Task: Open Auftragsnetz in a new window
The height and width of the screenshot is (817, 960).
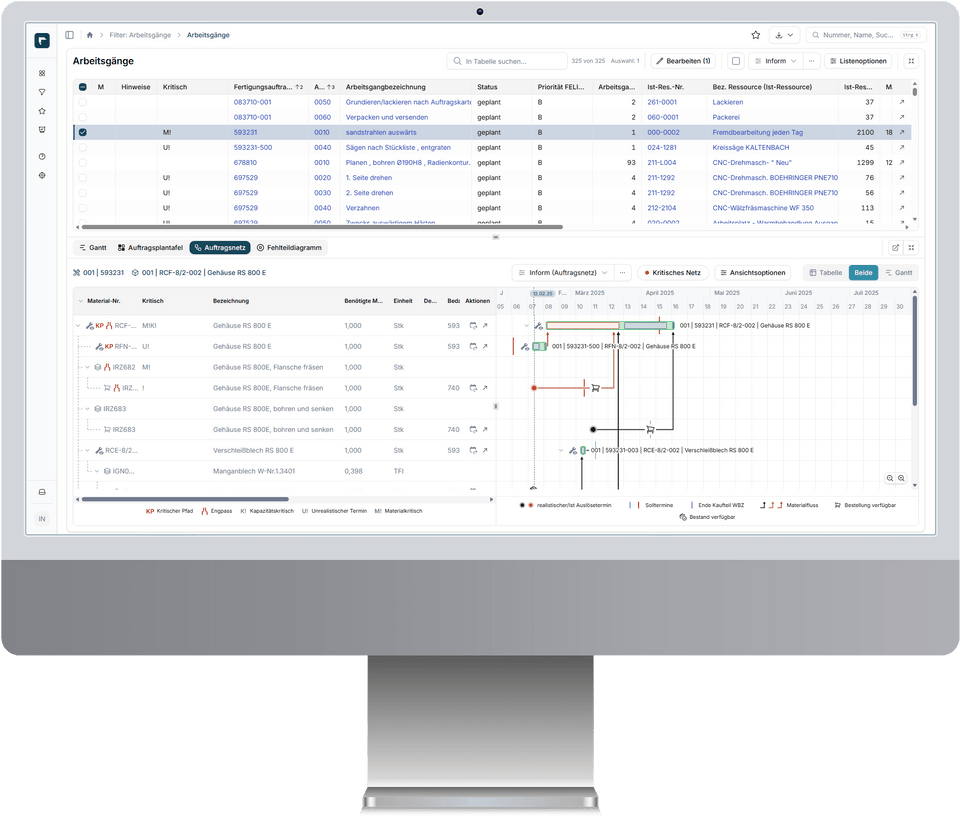Action: [x=895, y=247]
